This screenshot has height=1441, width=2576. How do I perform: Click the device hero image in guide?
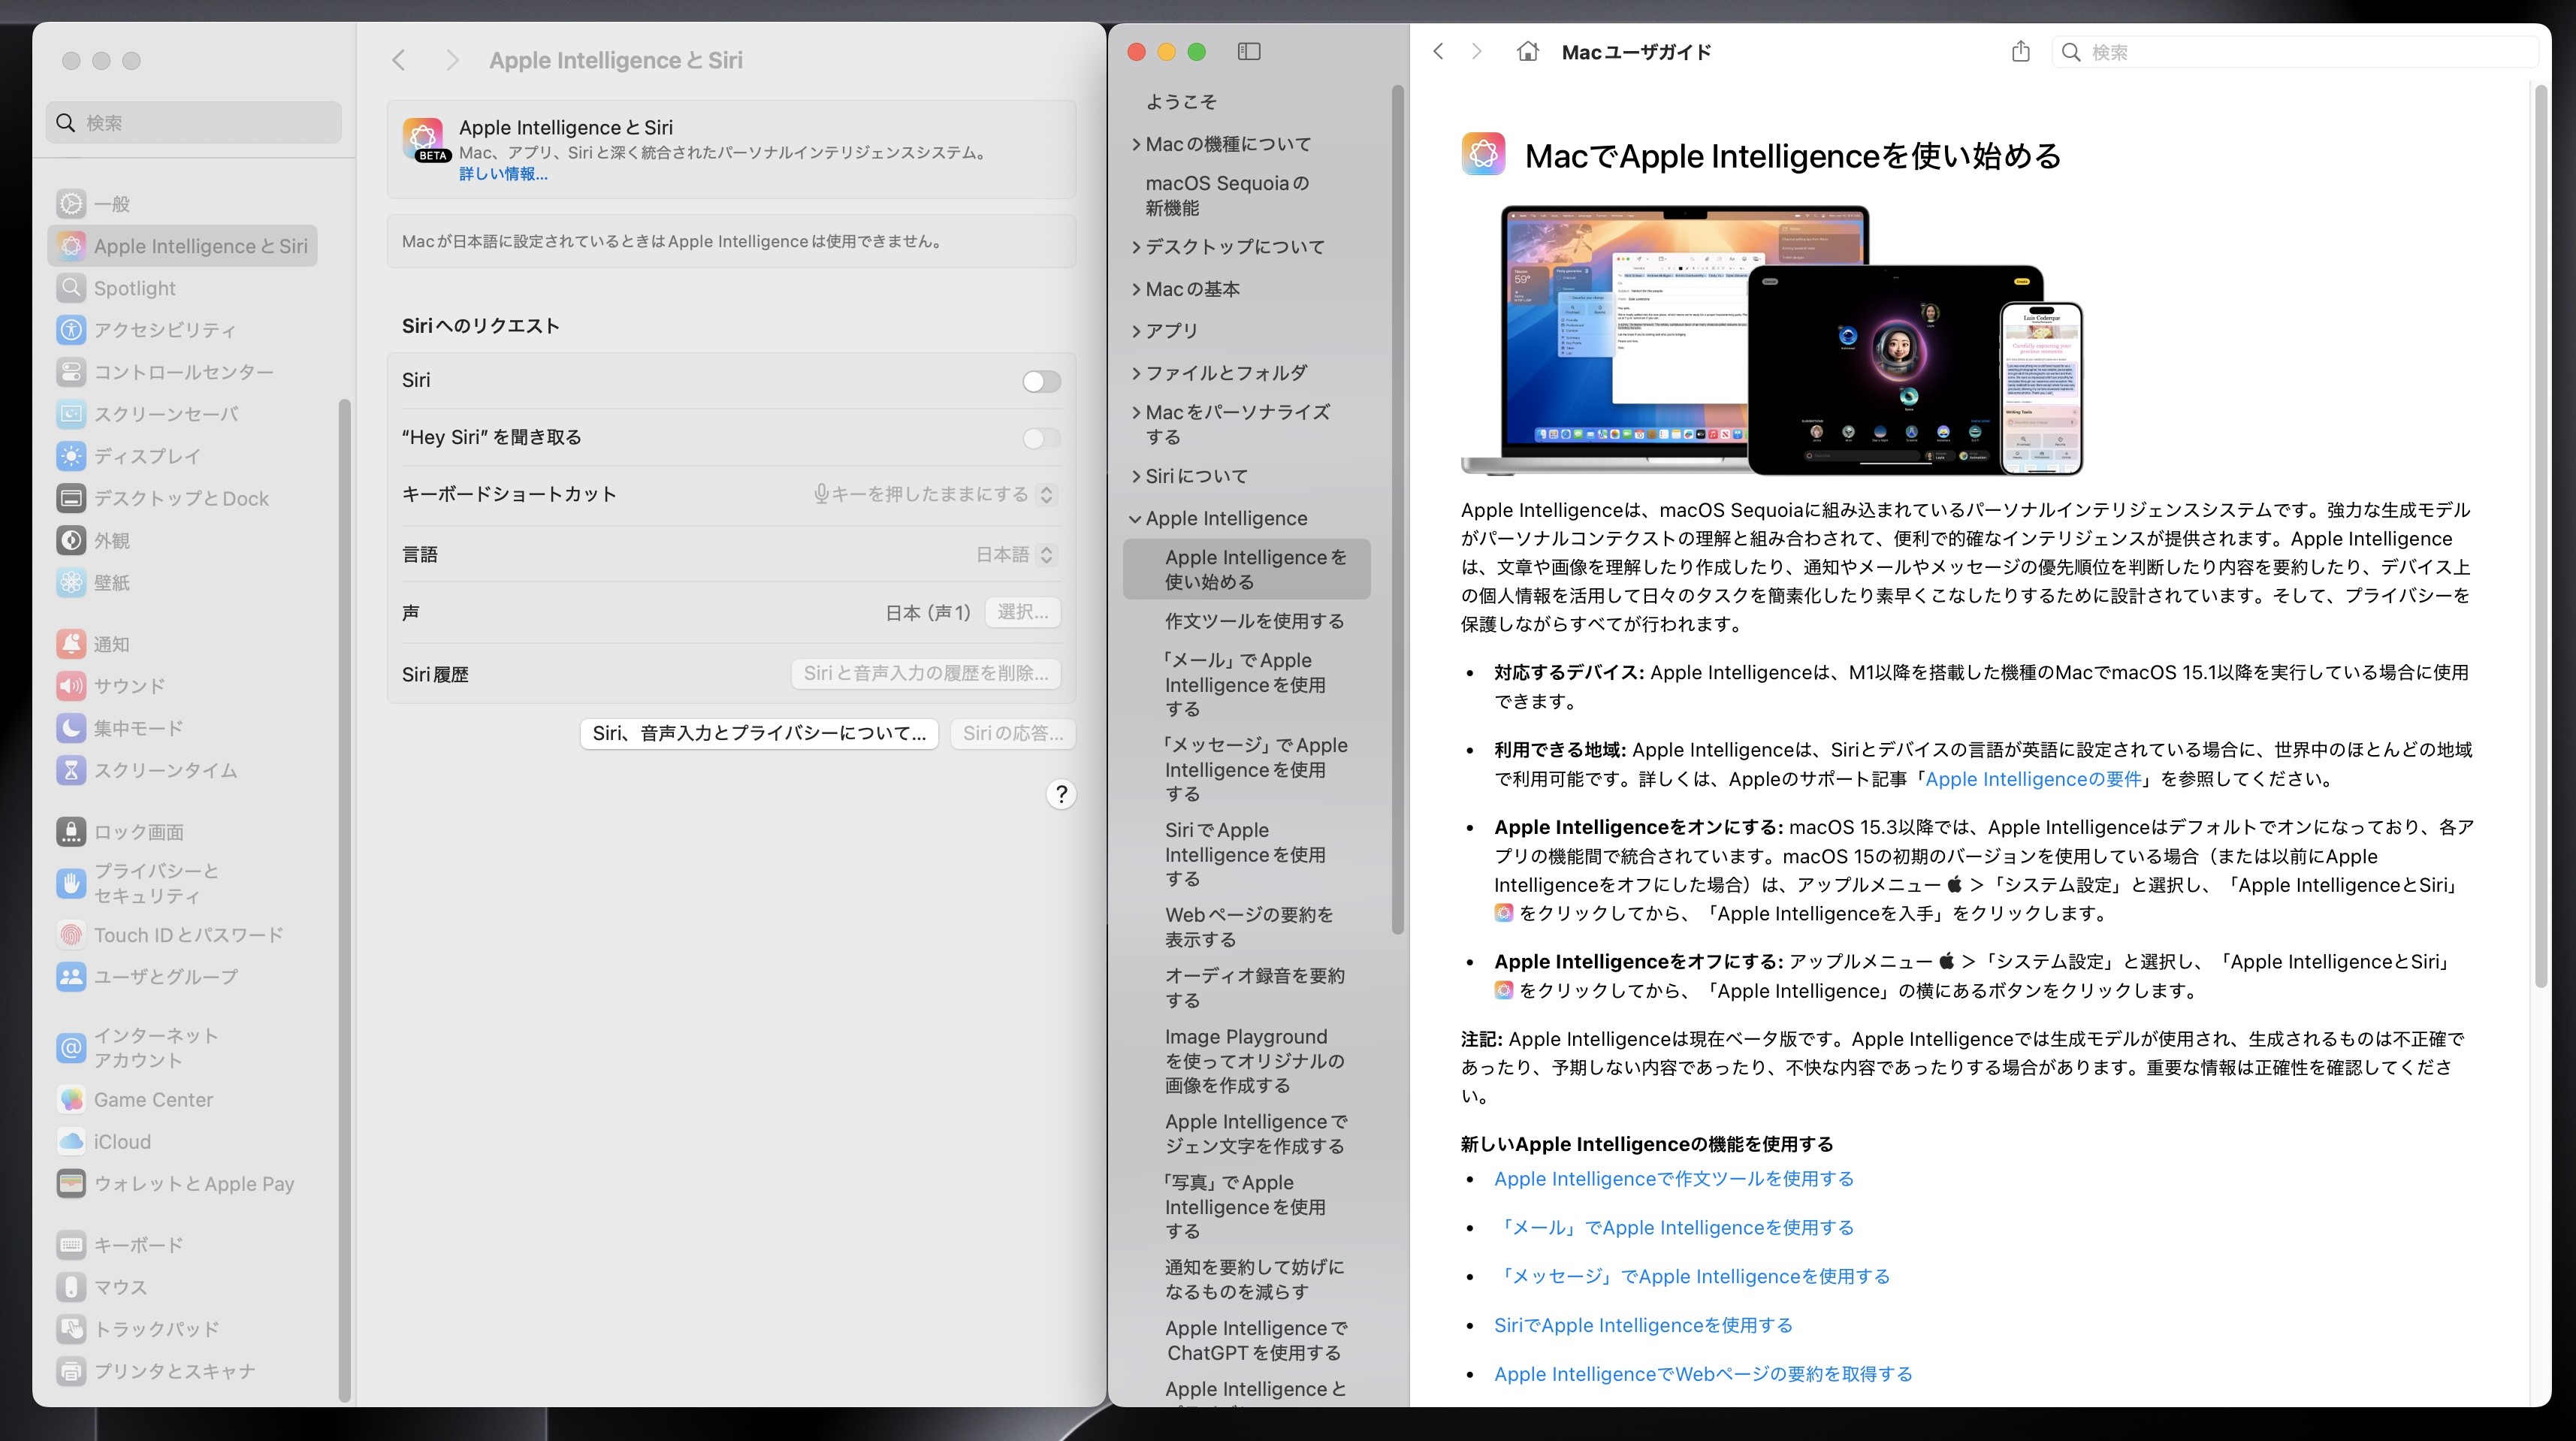(1772, 340)
